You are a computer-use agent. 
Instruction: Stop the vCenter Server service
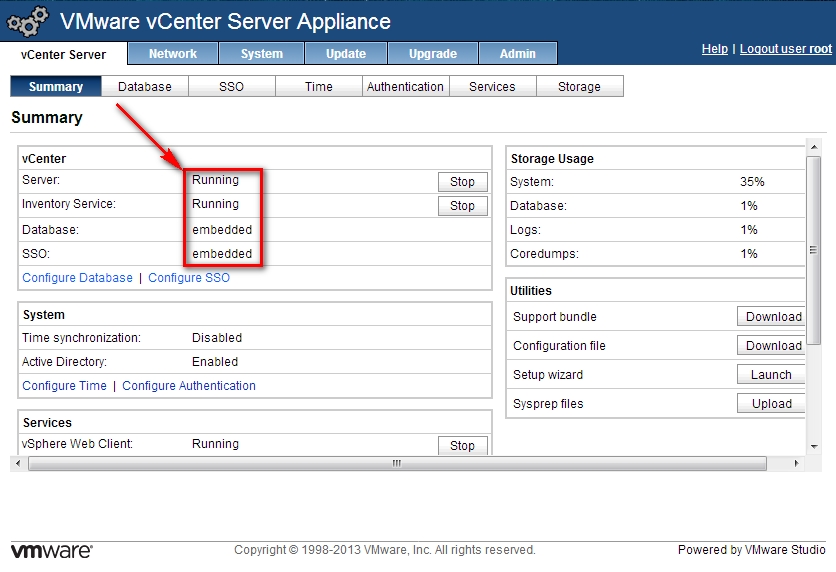point(462,182)
